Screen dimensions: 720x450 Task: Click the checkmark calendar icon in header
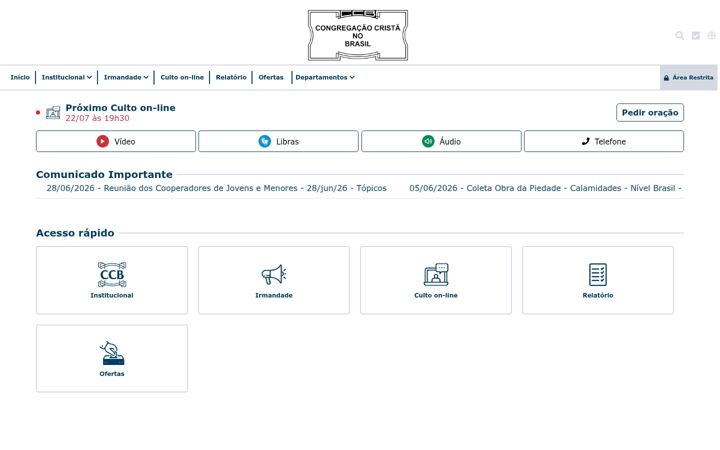pyautogui.click(x=696, y=36)
